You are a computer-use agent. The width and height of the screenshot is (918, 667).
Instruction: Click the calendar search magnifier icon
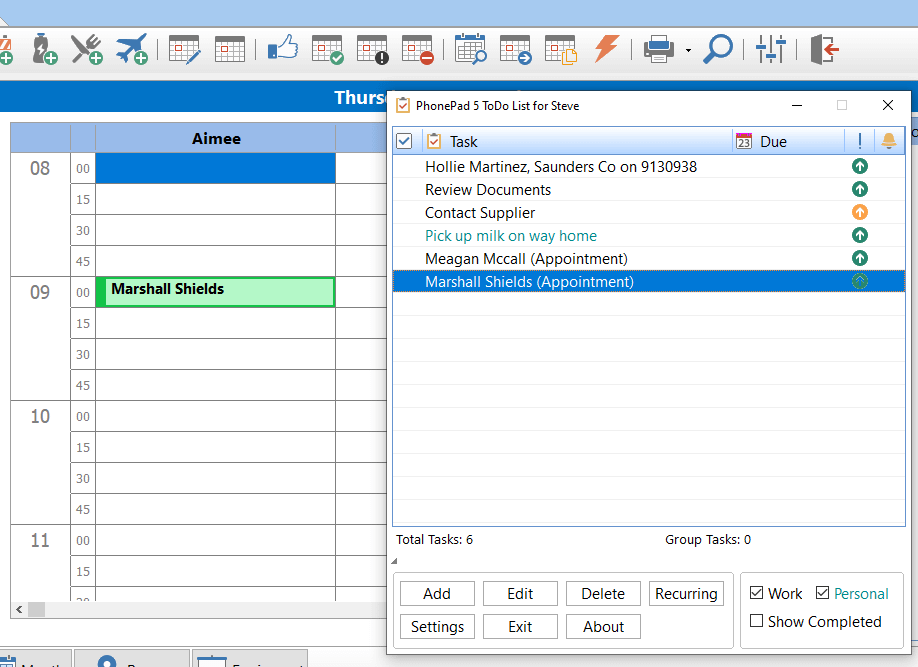pyautogui.click(x=471, y=49)
